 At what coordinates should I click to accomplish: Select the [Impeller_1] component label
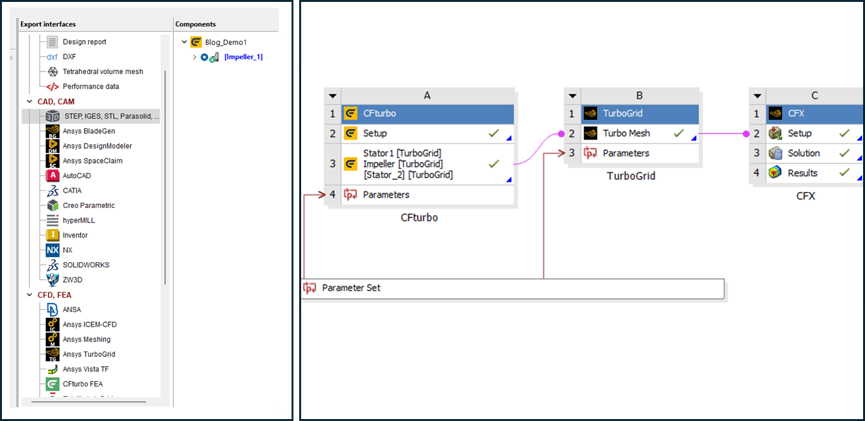click(x=244, y=57)
